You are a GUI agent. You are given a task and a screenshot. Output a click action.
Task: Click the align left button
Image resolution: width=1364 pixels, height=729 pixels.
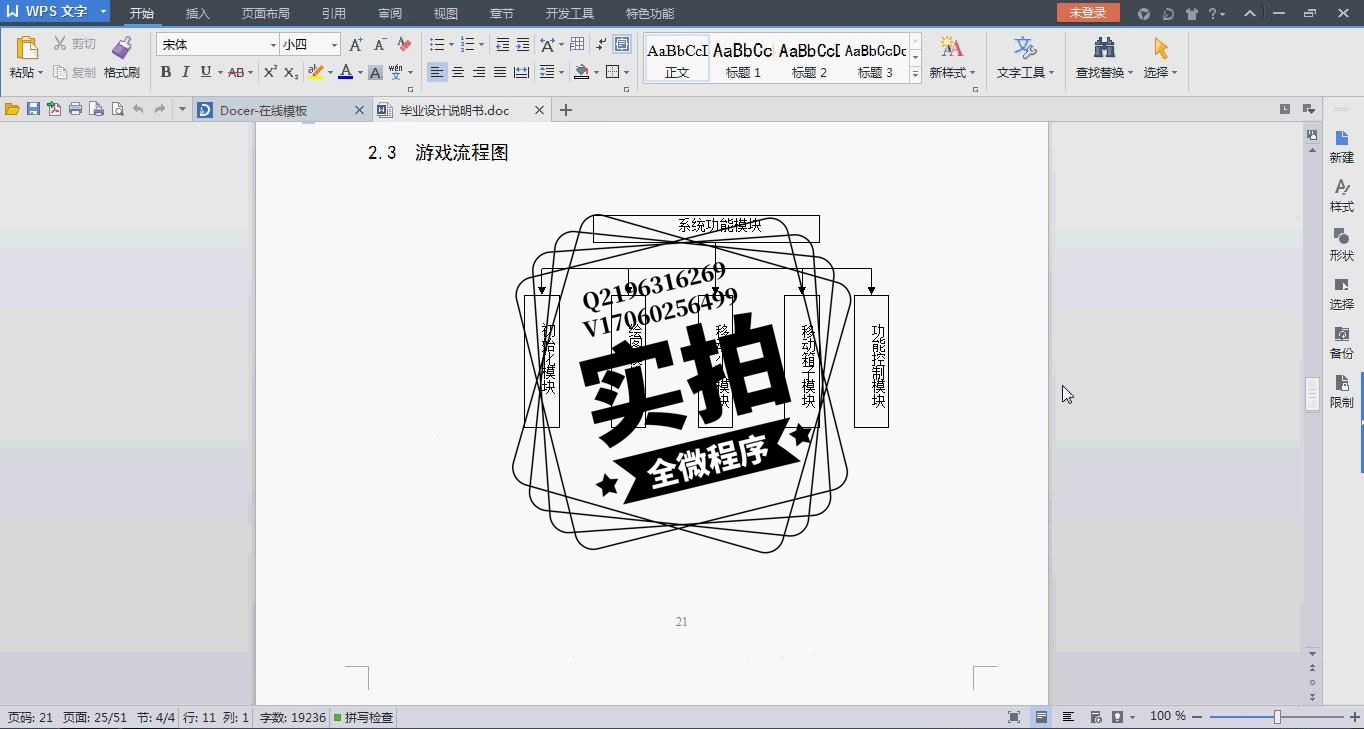pos(437,72)
